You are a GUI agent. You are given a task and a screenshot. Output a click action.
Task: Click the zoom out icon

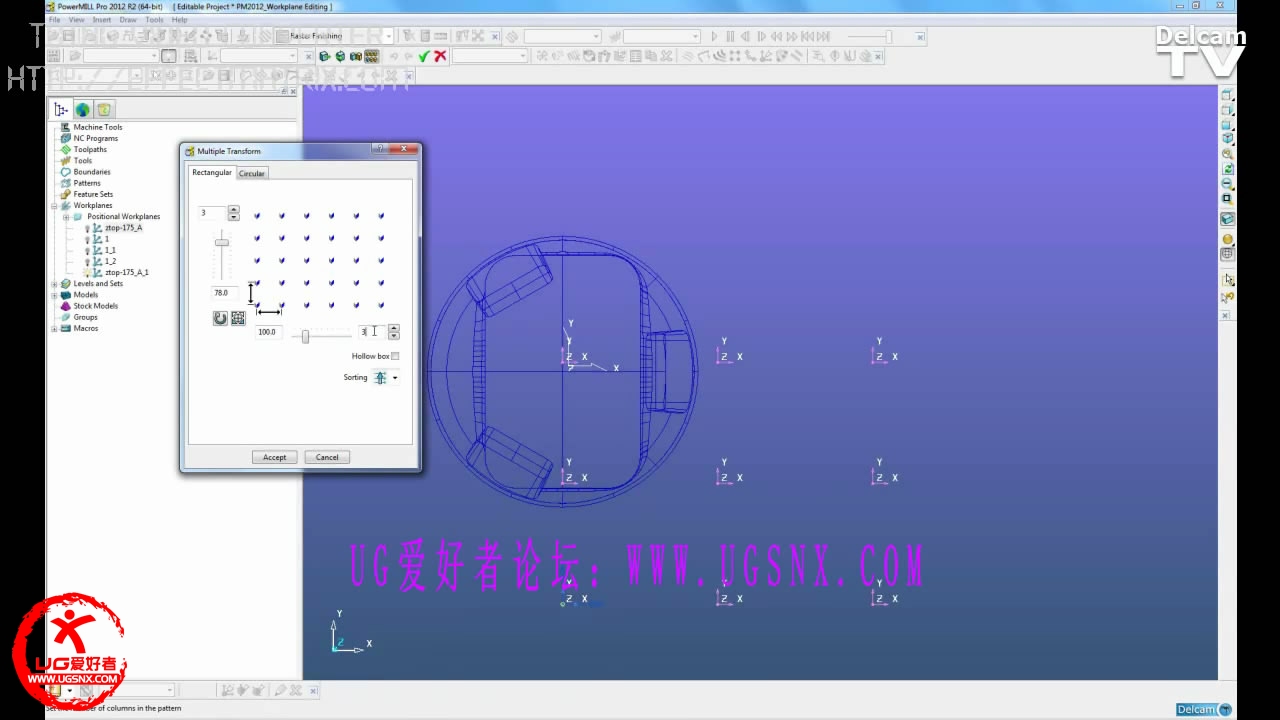click(1228, 184)
